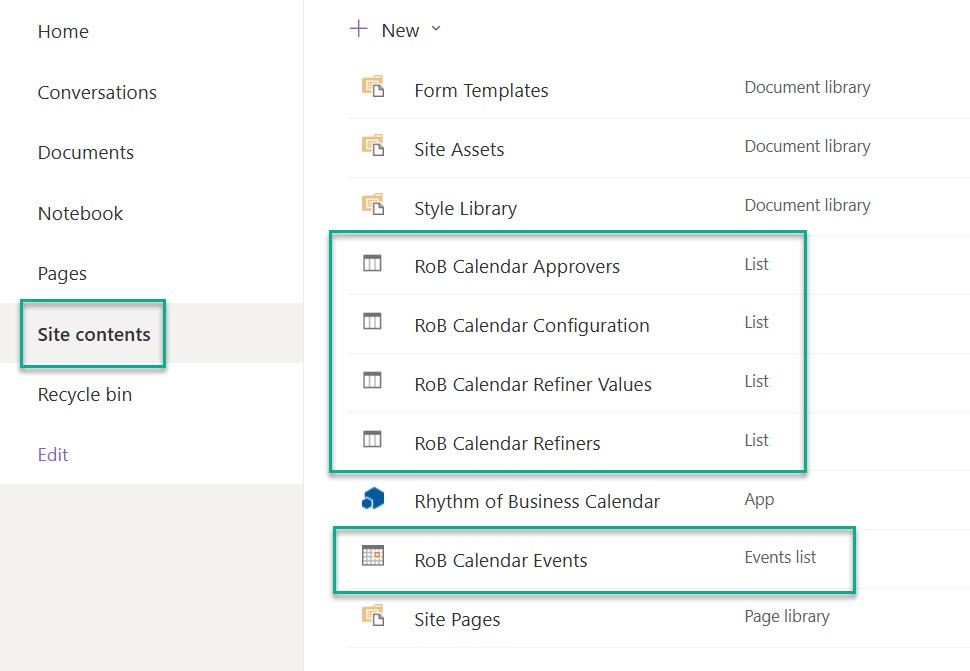Screen dimensions: 970x671
Task: Click the RoB Calendar Refiner Values list icon
Action: [372, 380]
